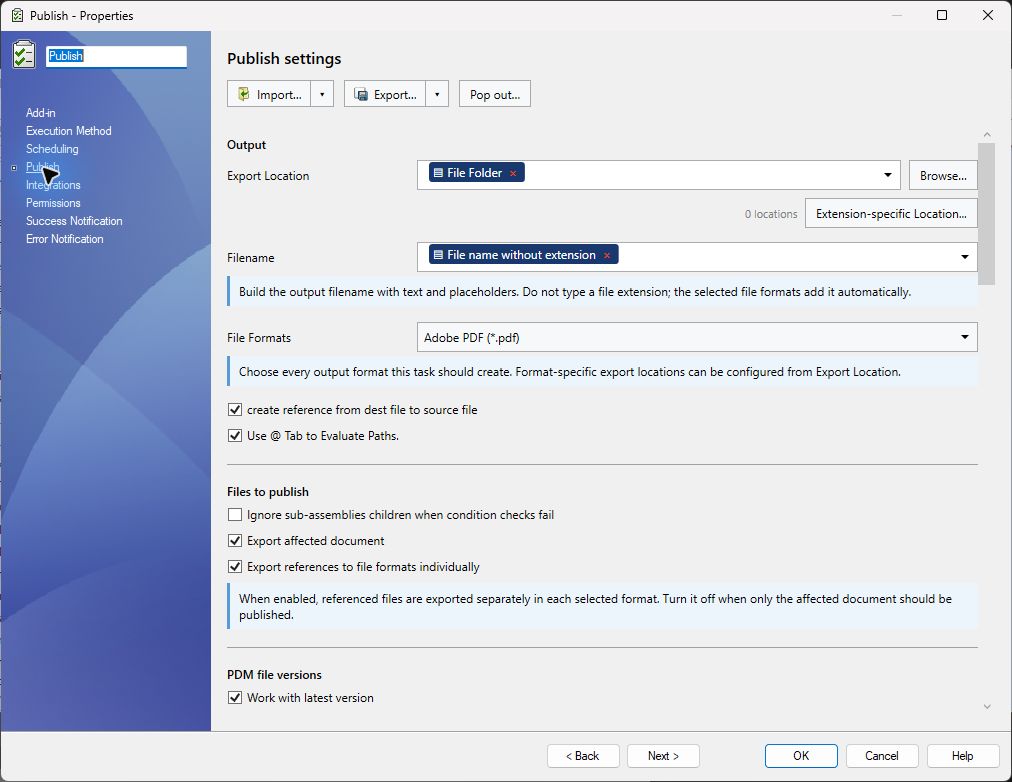Expand the Filename dropdown
Screen dimensions: 1012x782
(x=964, y=257)
